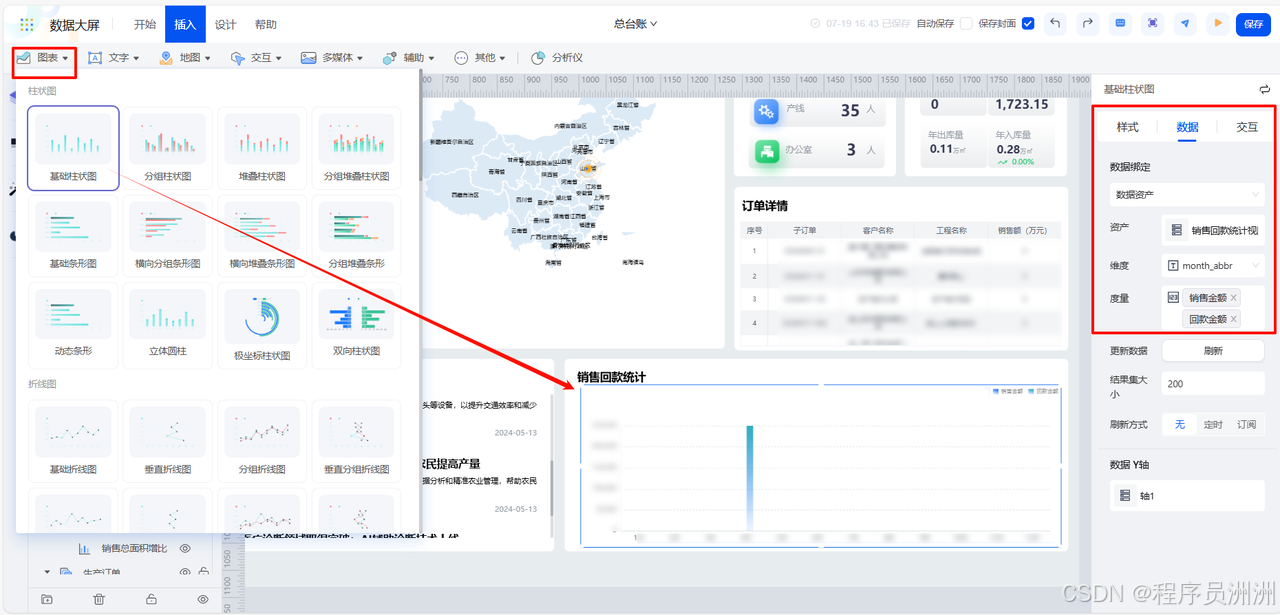Open the 分析仪 analyzer tool
Screen dimensions: 1280x615
coord(557,58)
